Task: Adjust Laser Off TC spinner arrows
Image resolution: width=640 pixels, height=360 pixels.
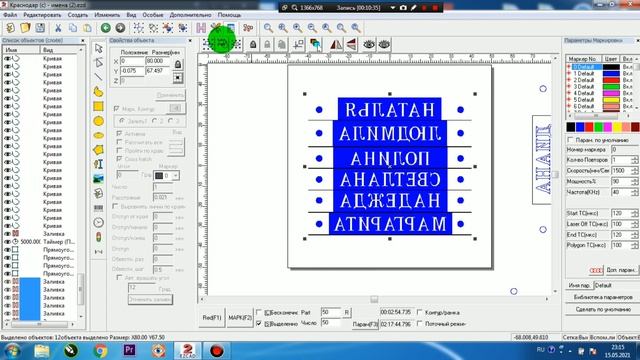Action: coord(634,224)
